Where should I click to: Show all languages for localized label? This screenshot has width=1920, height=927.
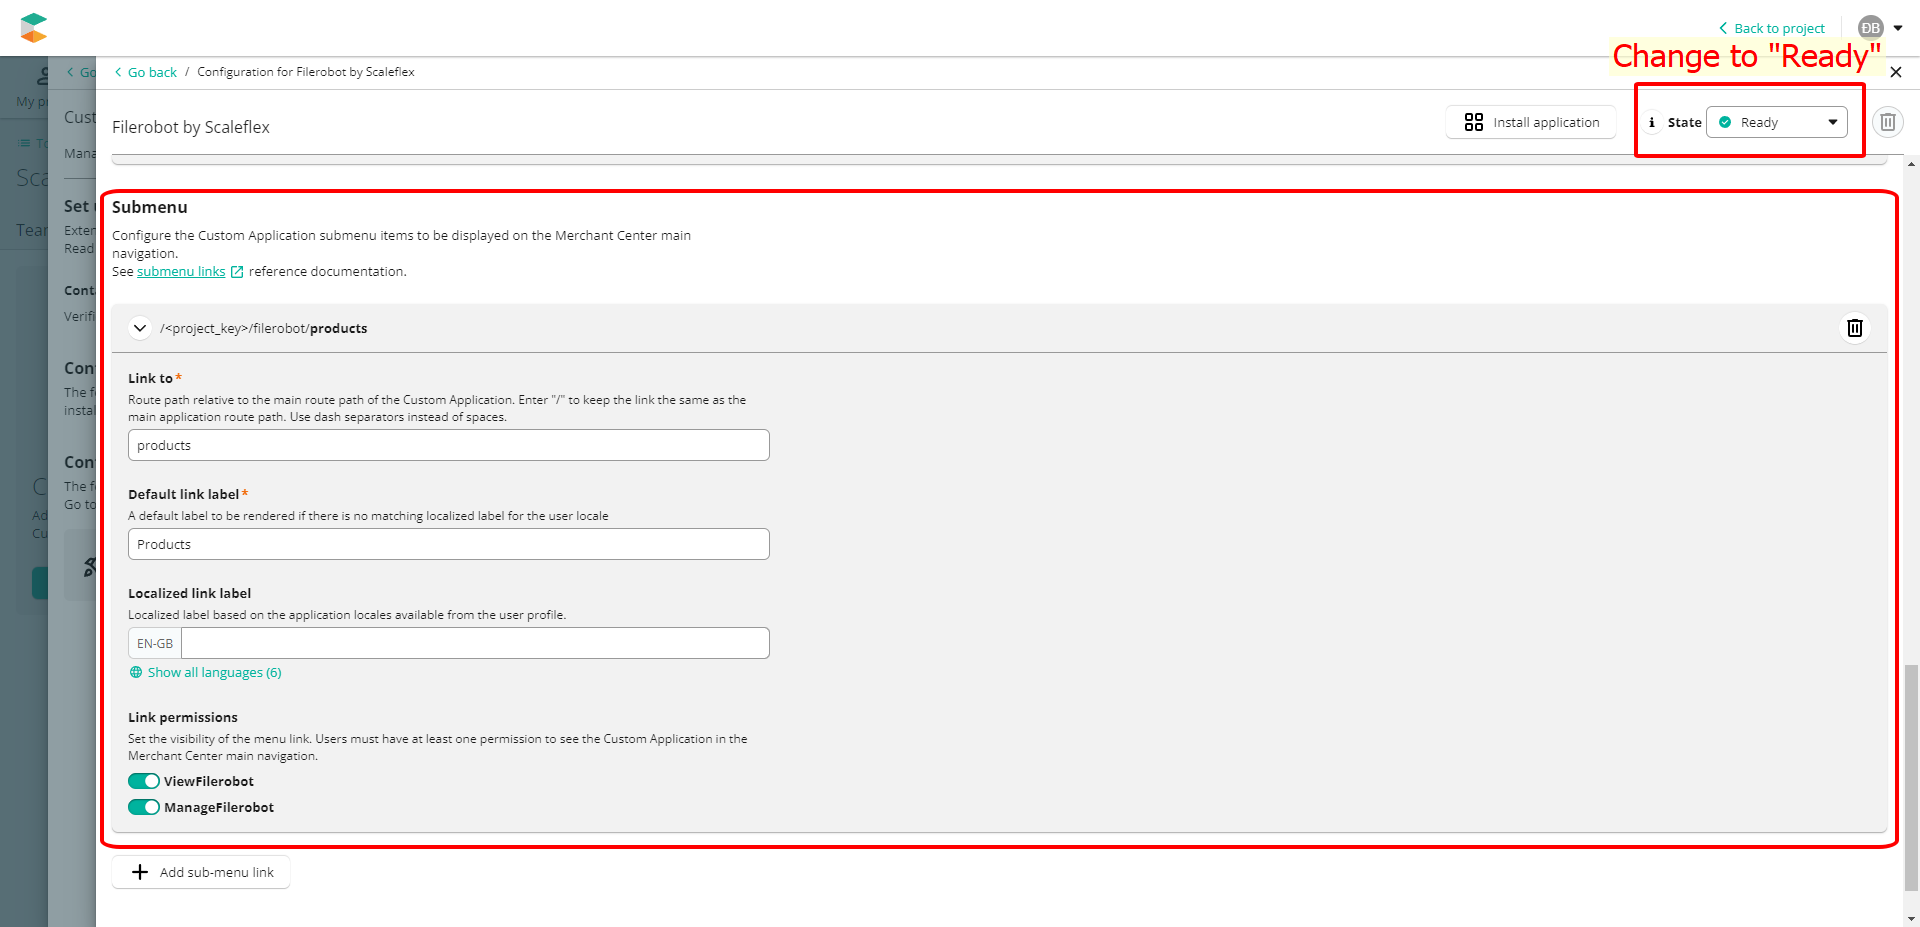coord(214,673)
